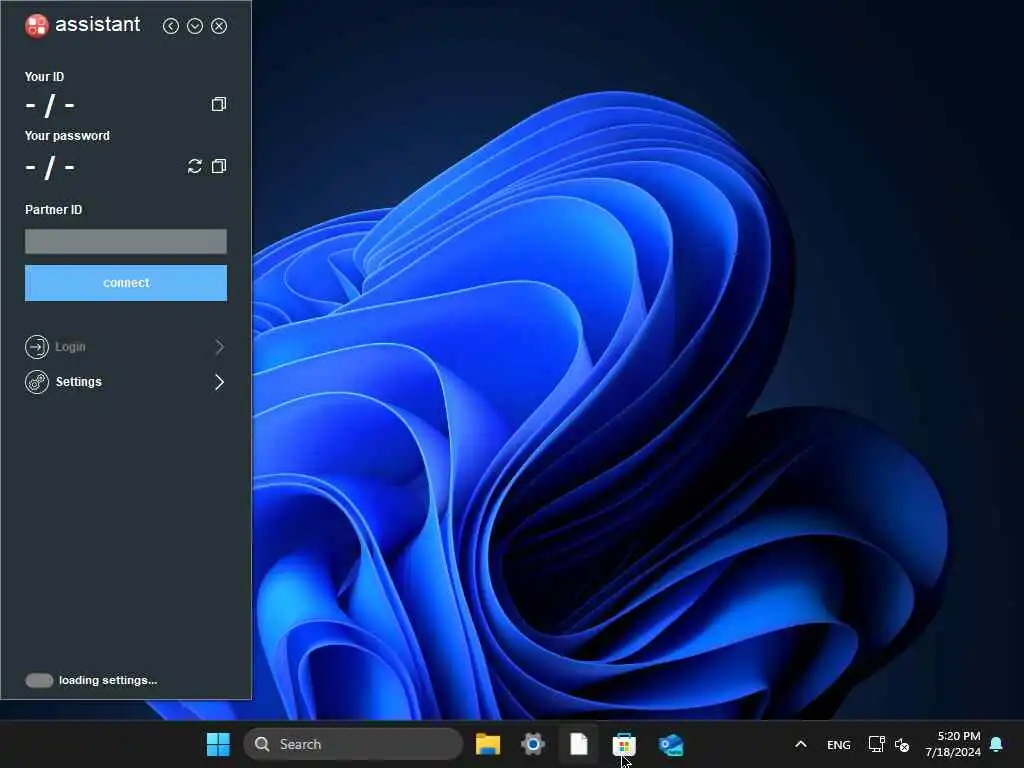Click into the Partner ID field
The height and width of the screenshot is (768, 1024).
tap(126, 241)
